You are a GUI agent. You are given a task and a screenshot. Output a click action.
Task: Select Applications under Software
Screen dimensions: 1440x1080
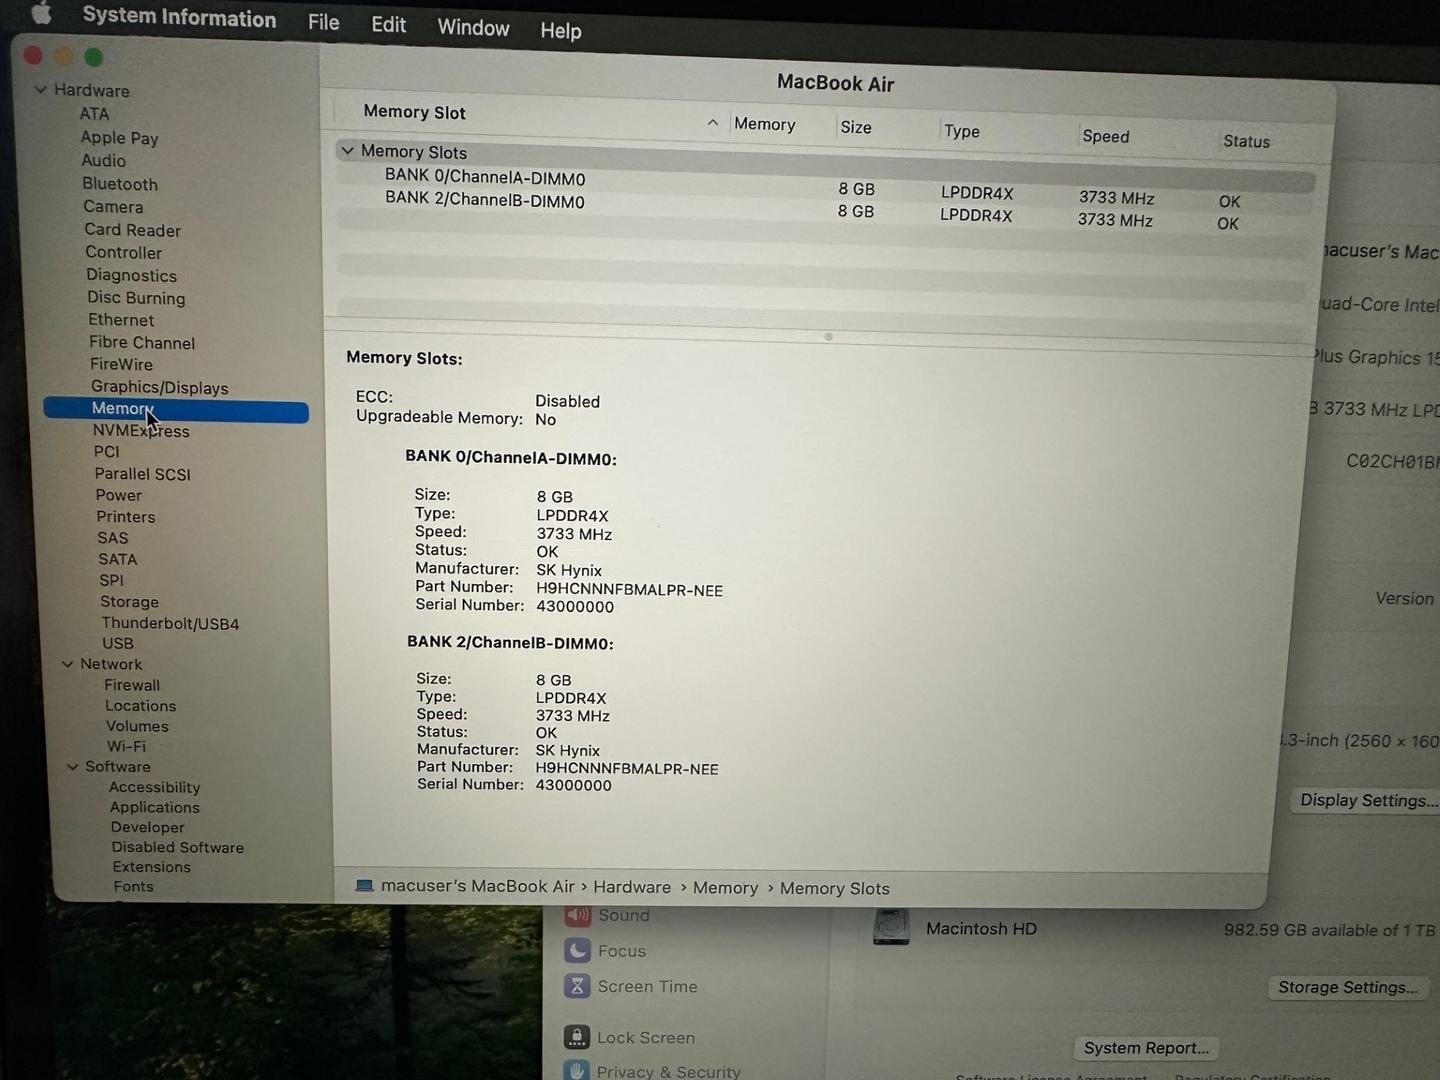click(154, 808)
